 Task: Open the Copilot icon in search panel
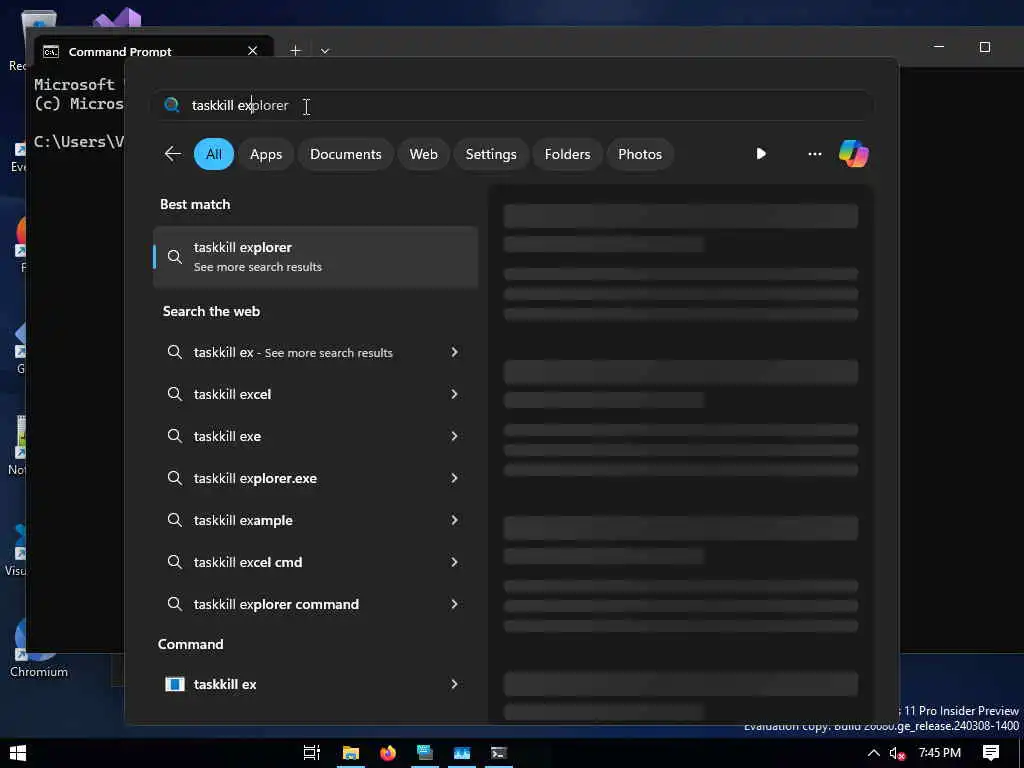point(854,154)
